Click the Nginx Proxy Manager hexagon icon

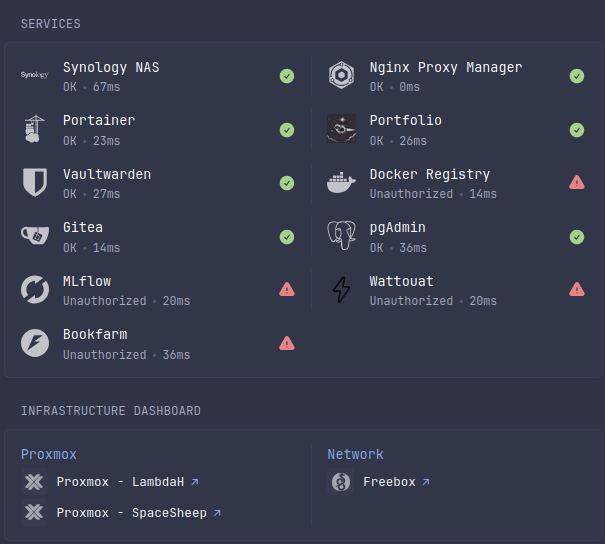tap(342, 75)
